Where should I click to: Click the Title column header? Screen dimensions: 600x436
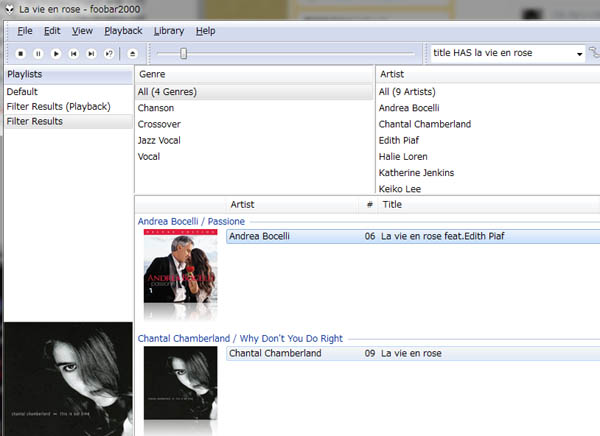489,205
